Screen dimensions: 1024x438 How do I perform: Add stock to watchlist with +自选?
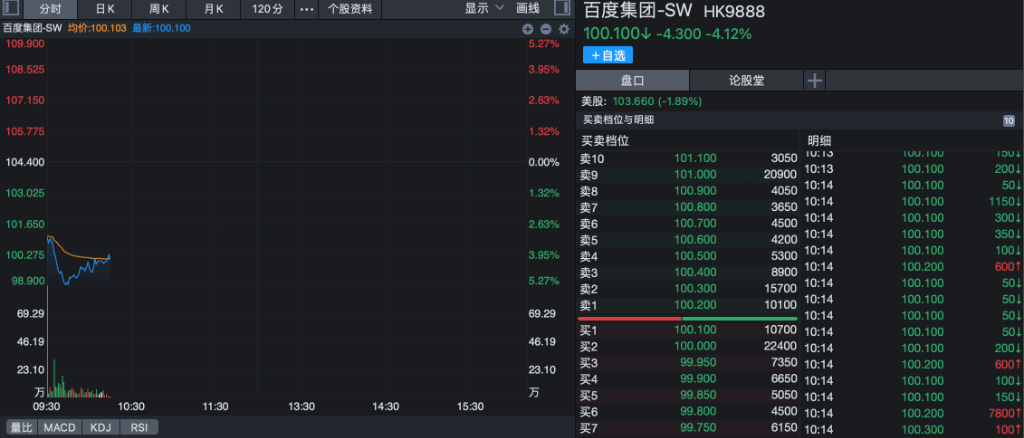point(608,55)
